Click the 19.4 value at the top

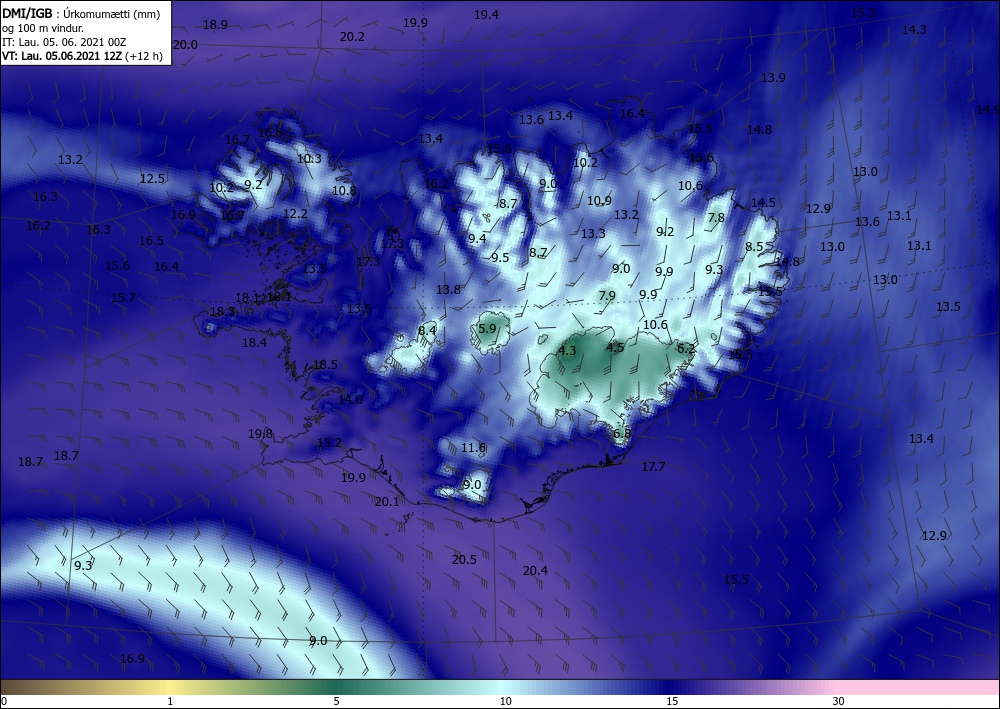486,15
